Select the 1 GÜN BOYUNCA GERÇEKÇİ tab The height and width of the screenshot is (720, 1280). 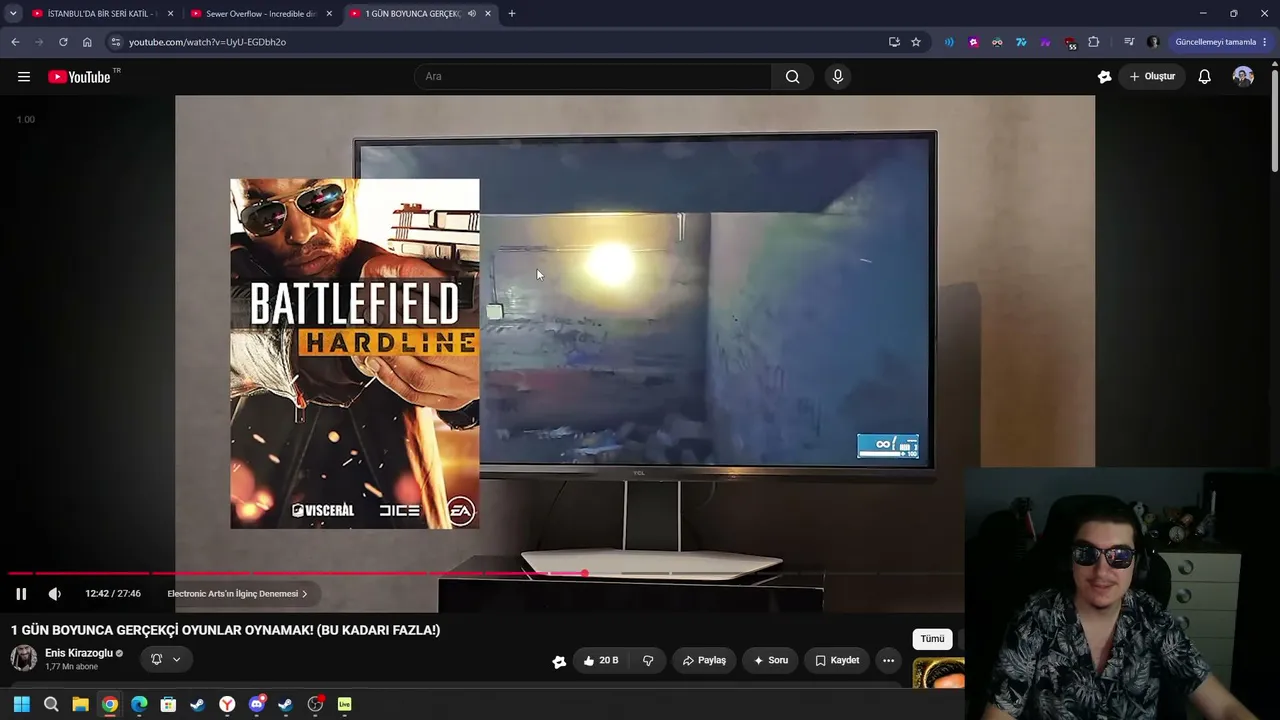[412, 14]
